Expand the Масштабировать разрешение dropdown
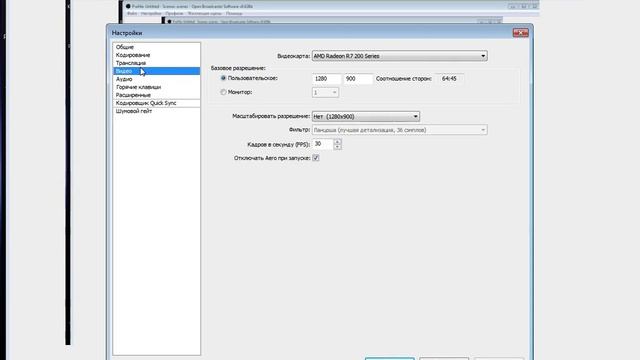640x360 pixels. point(366,117)
